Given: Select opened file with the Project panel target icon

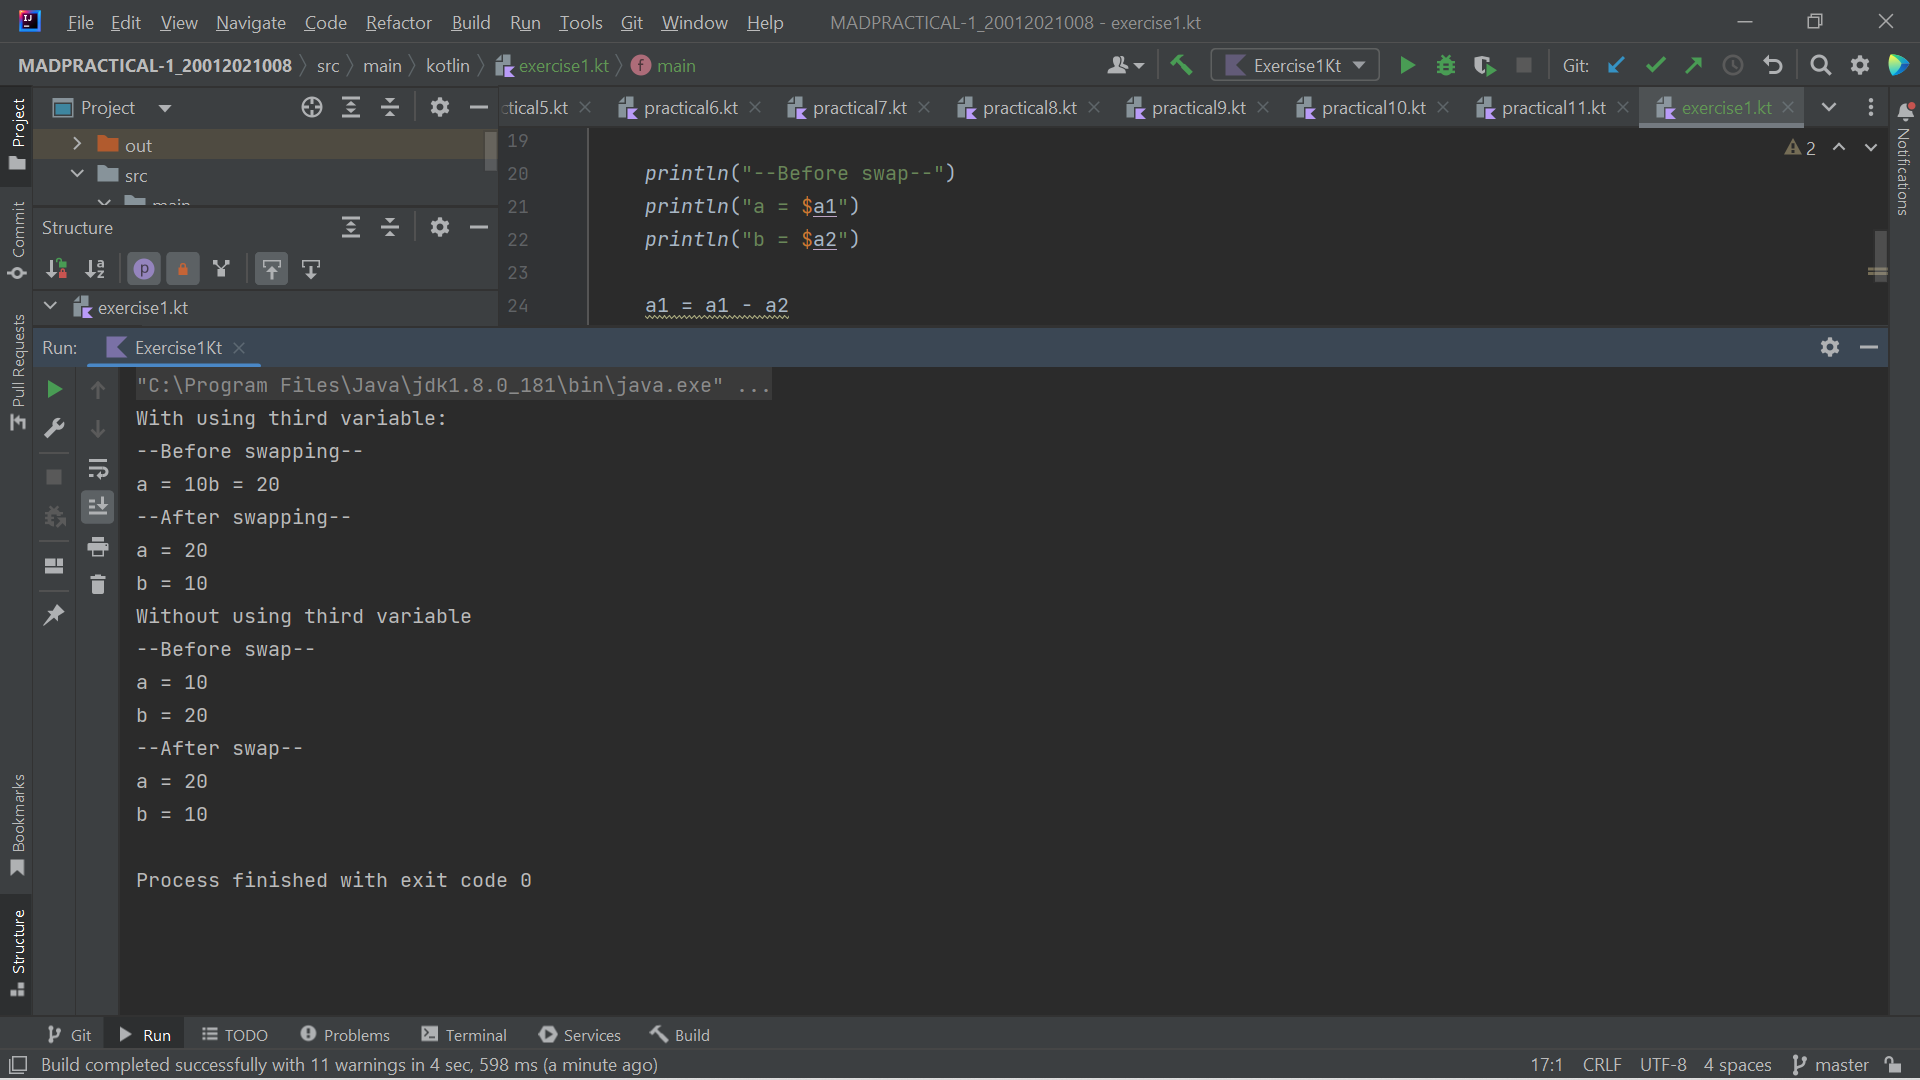Looking at the screenshot, I should (312, 108).
